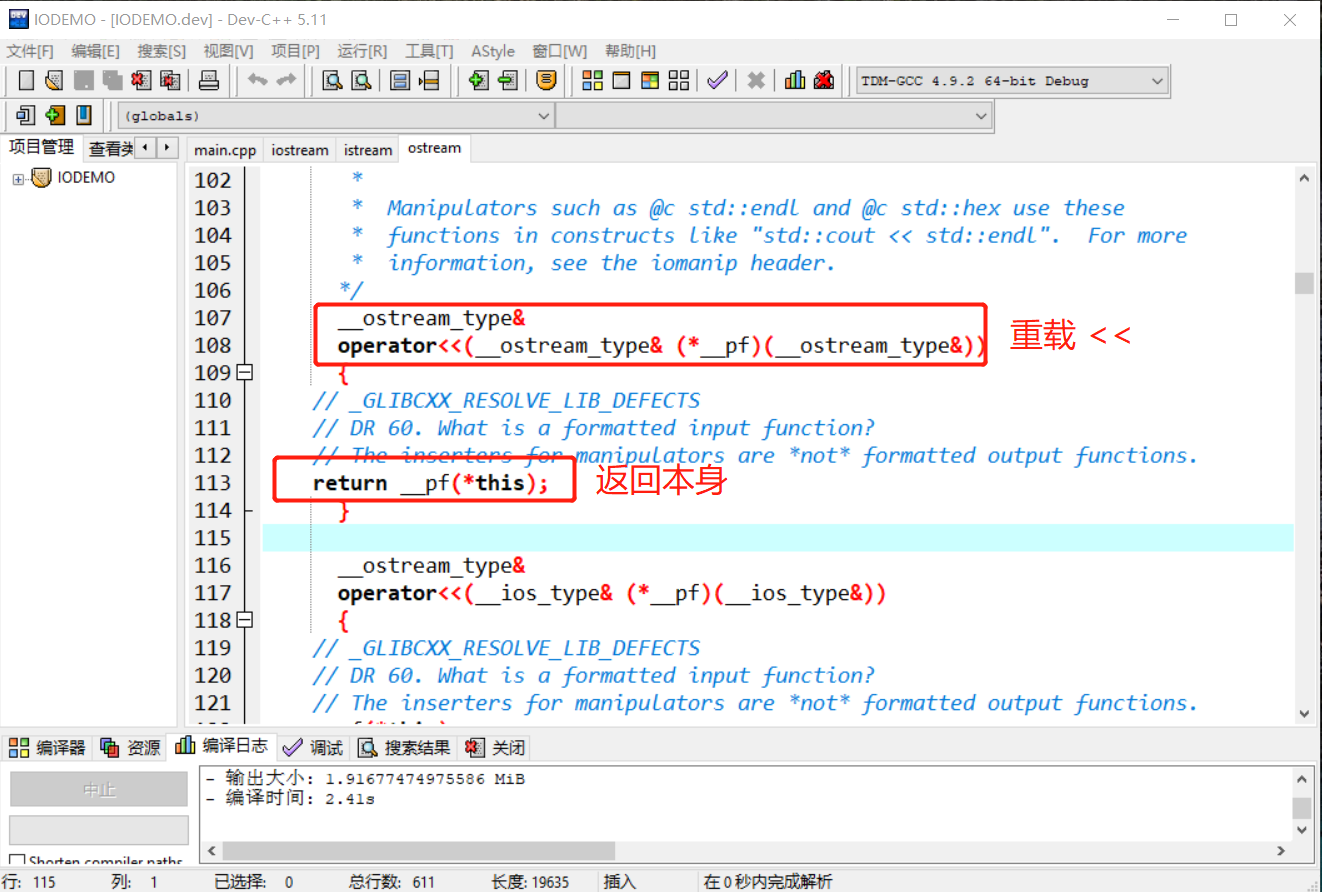
Task: Click the editor vertical scrollbar thumb
Action: pos(1304,283)
